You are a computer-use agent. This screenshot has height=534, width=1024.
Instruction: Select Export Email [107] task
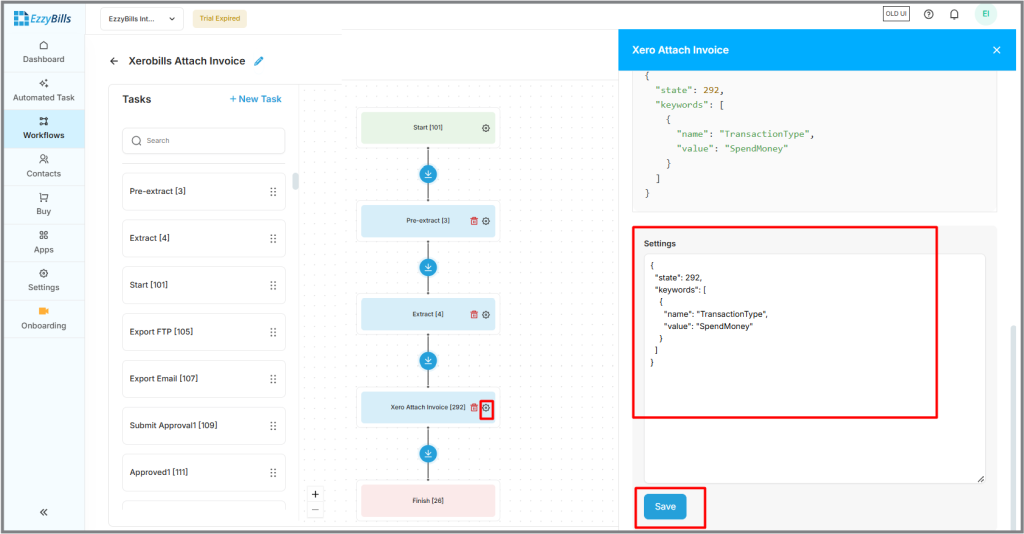[x=204, y=379]
